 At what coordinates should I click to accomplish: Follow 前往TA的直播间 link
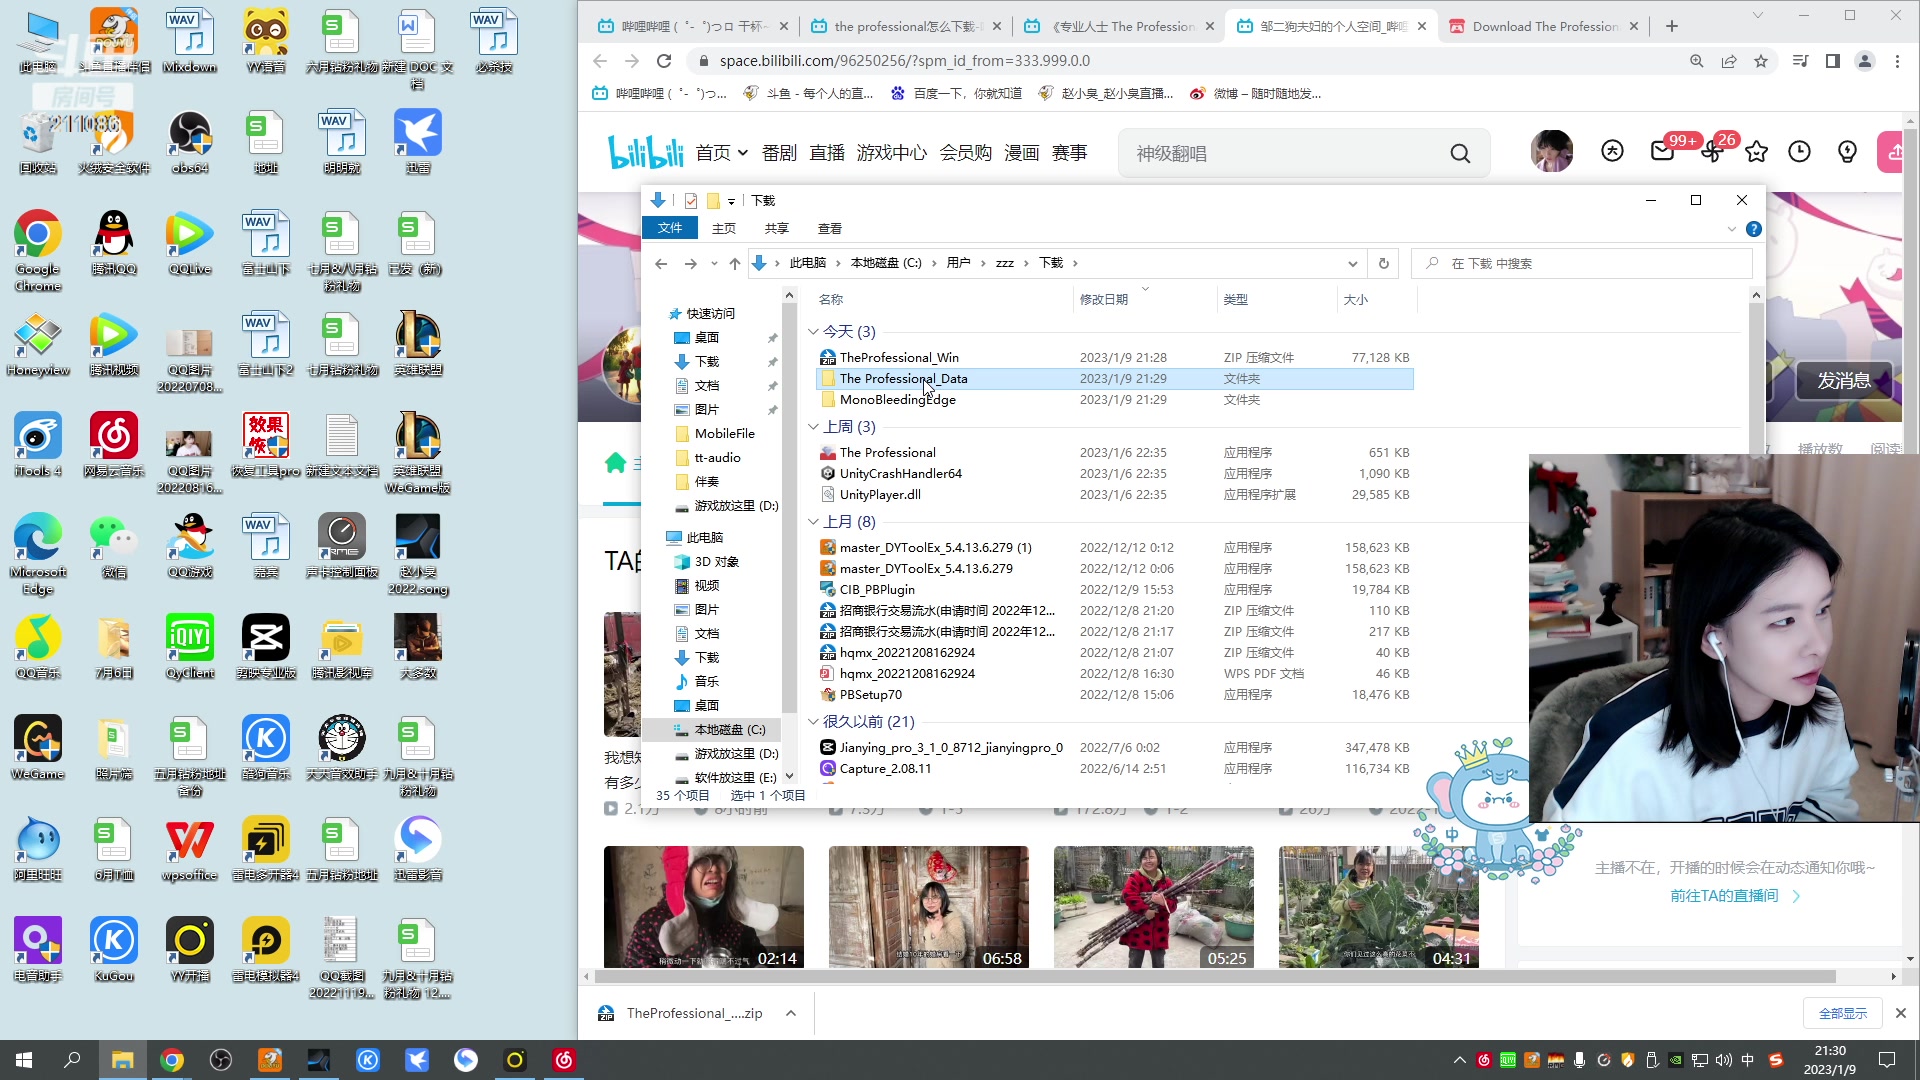click(1734, 896)
